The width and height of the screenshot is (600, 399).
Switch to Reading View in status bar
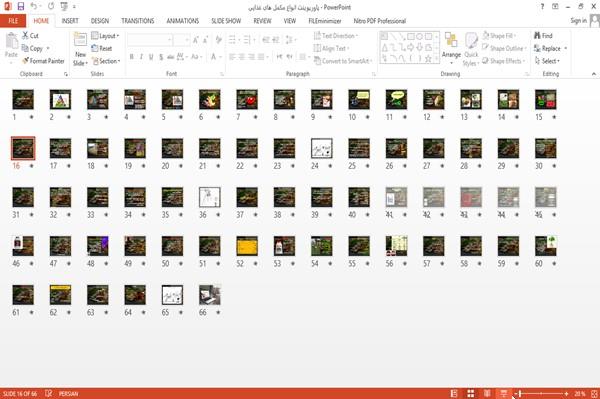pos(487,393)
